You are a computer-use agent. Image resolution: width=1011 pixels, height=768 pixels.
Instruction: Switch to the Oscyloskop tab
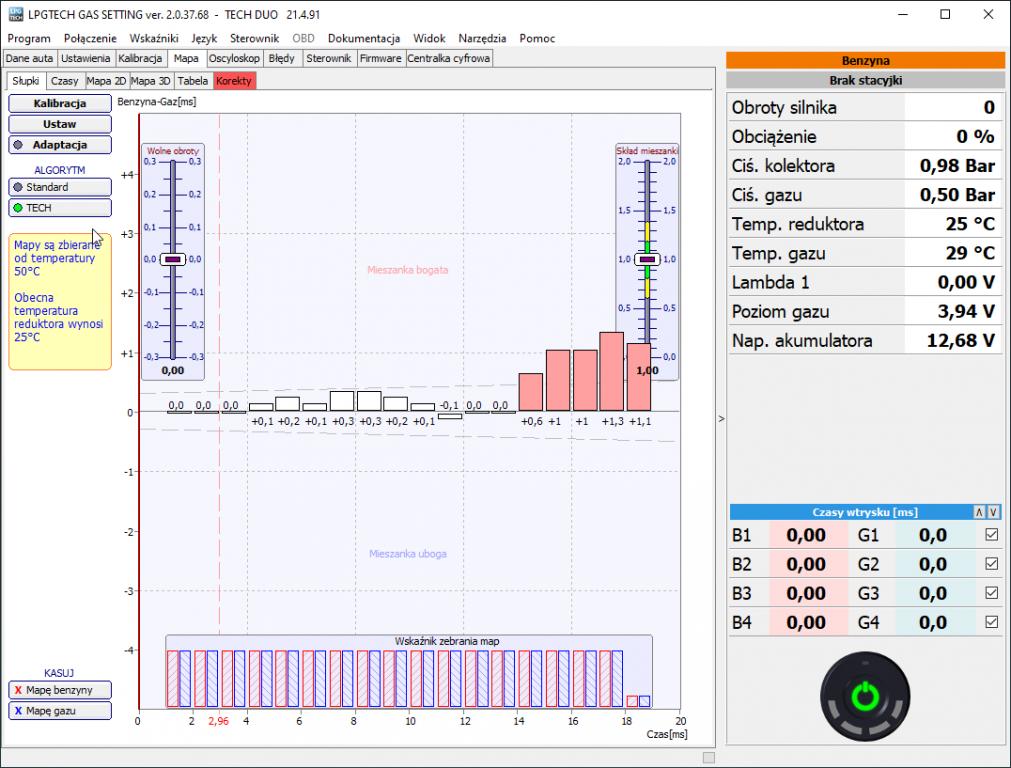click(234, 58)
